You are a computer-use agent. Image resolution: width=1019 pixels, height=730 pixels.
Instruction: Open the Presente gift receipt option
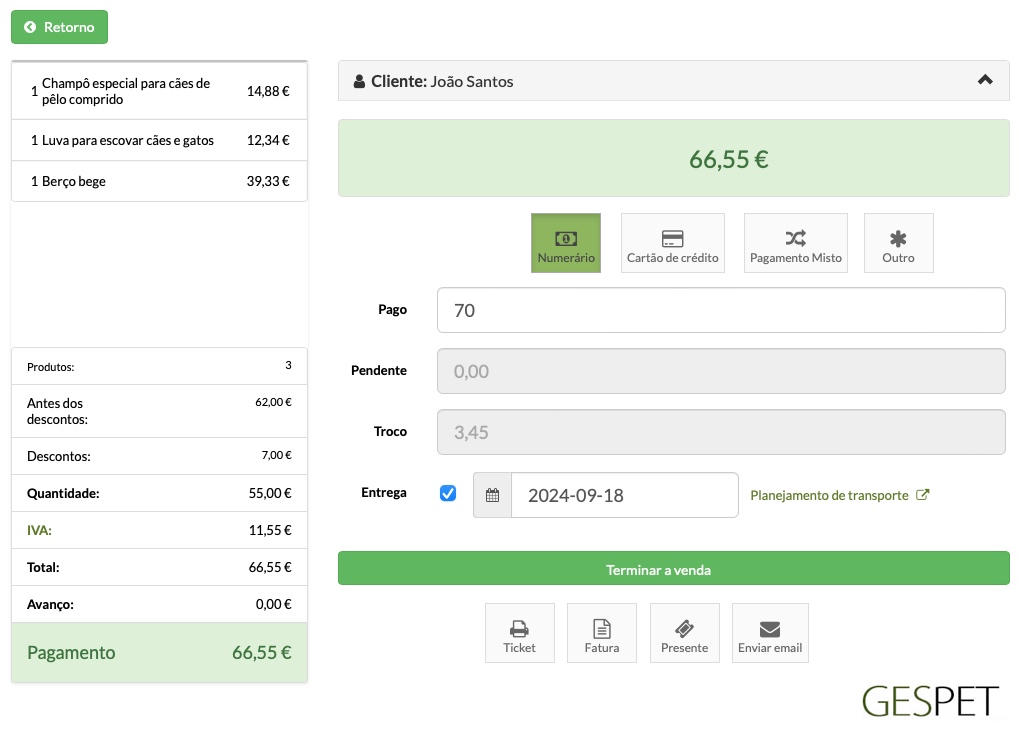(x=684, y=633)
